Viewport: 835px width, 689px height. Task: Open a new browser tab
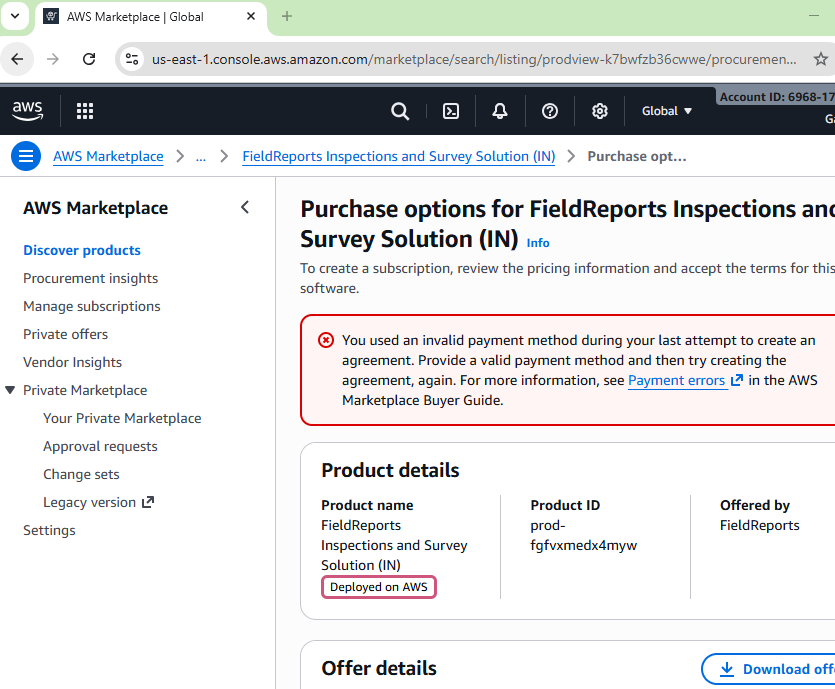(x=286, y=17)
